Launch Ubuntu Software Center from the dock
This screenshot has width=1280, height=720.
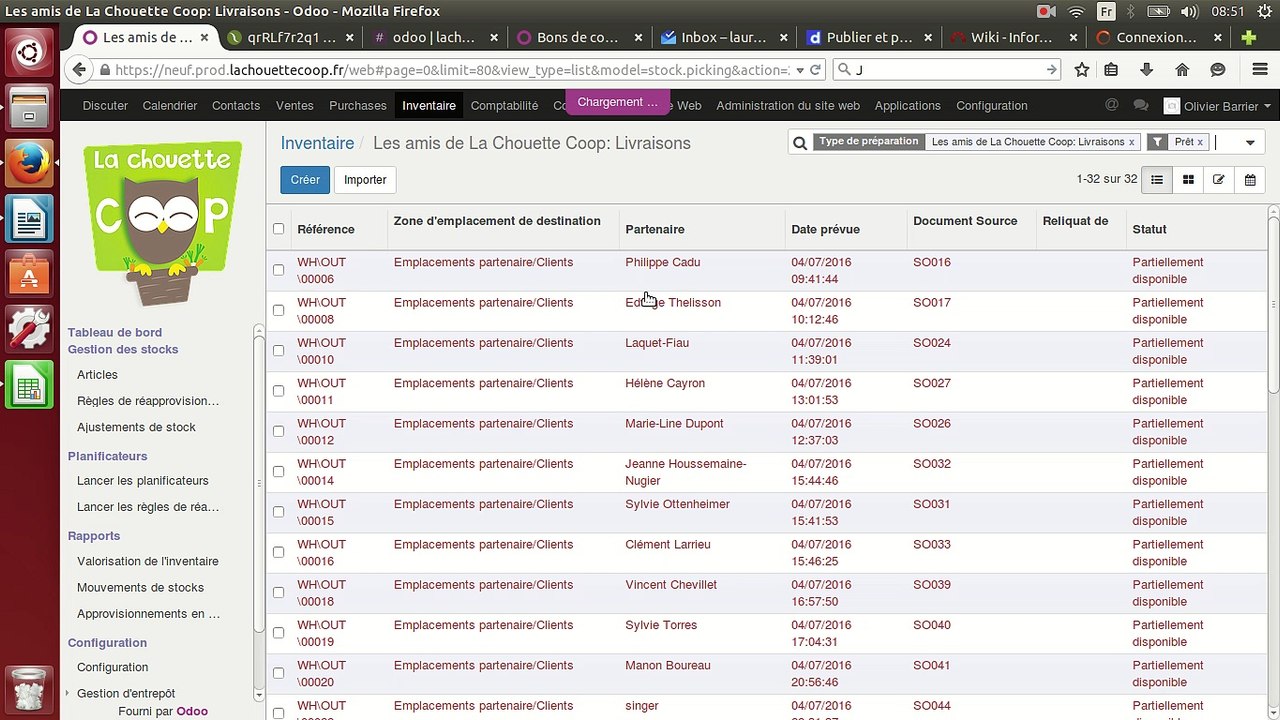tap(30, 274)
